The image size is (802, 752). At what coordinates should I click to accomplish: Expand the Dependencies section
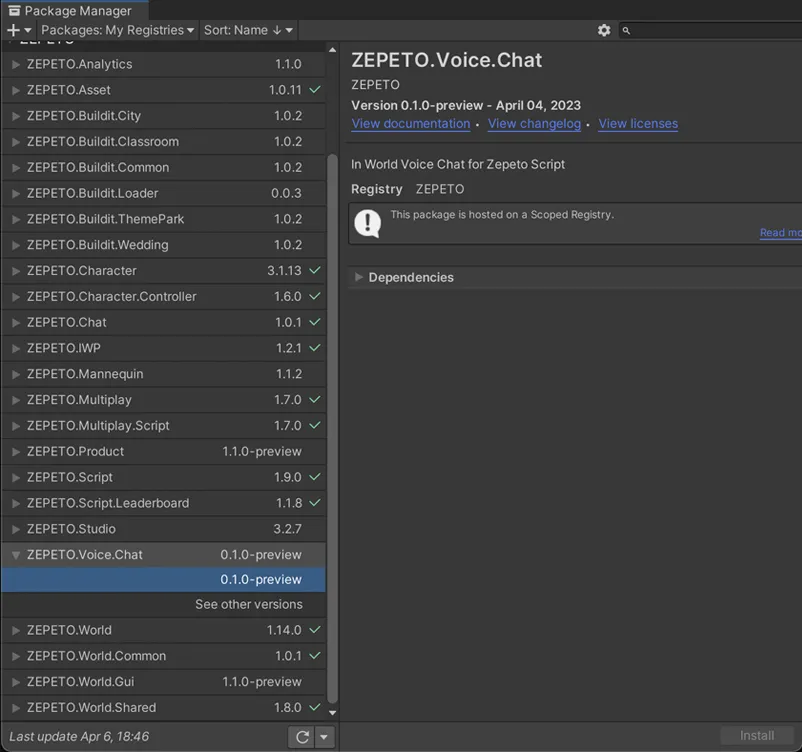tap(359, 277)
